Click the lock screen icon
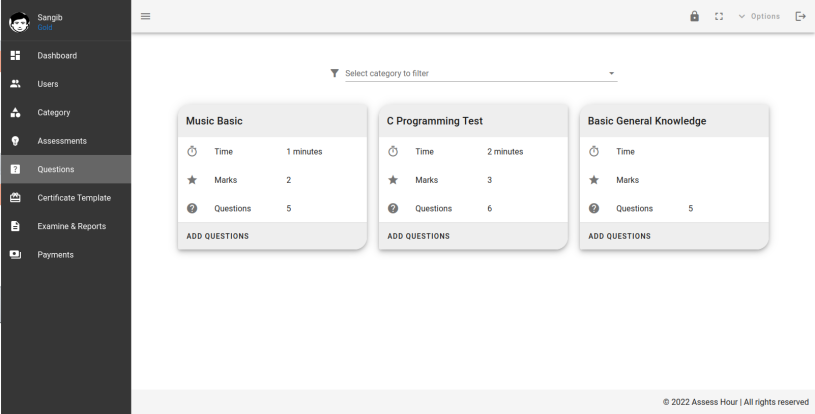815x414 pixels. point(695,16)
